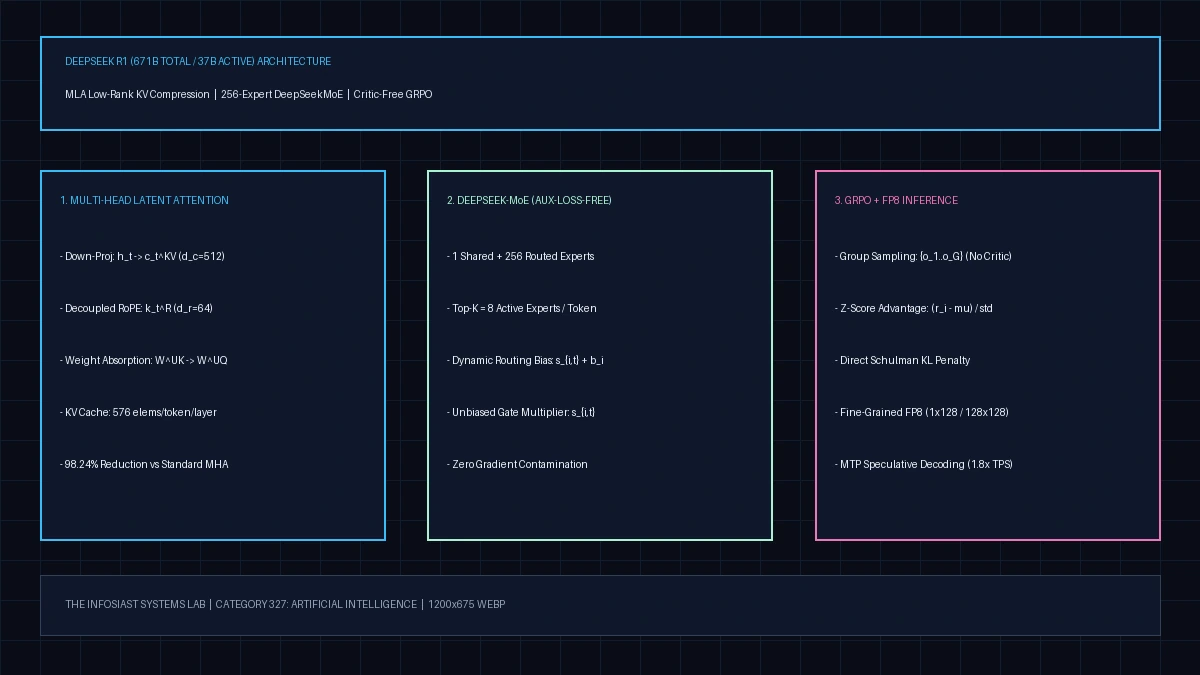This screenshot has width=1200, height=675.
Task: Click the Fine-Grained FP8 line
Action: click(922, 413)
